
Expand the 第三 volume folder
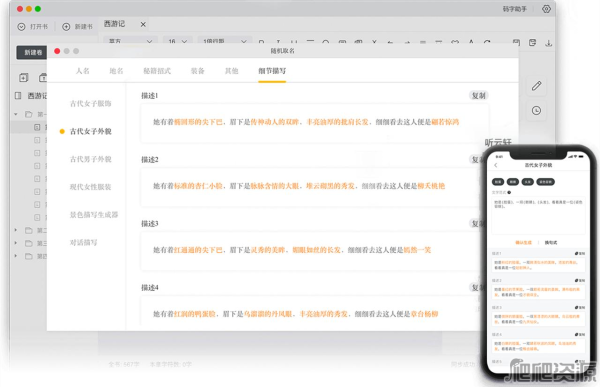[16, 243]
